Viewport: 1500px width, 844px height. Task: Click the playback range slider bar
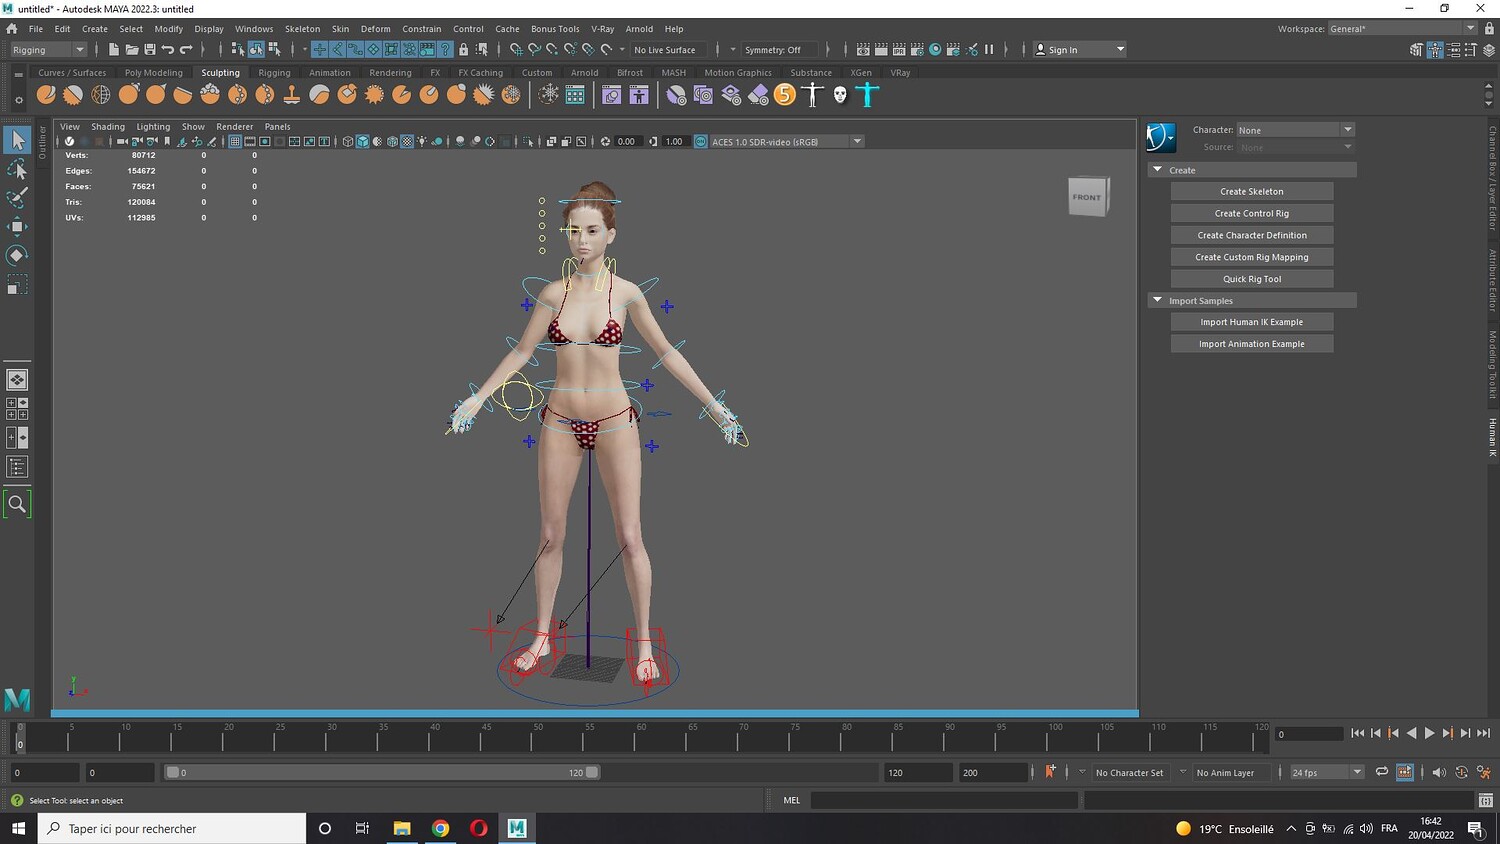(380, 772)
